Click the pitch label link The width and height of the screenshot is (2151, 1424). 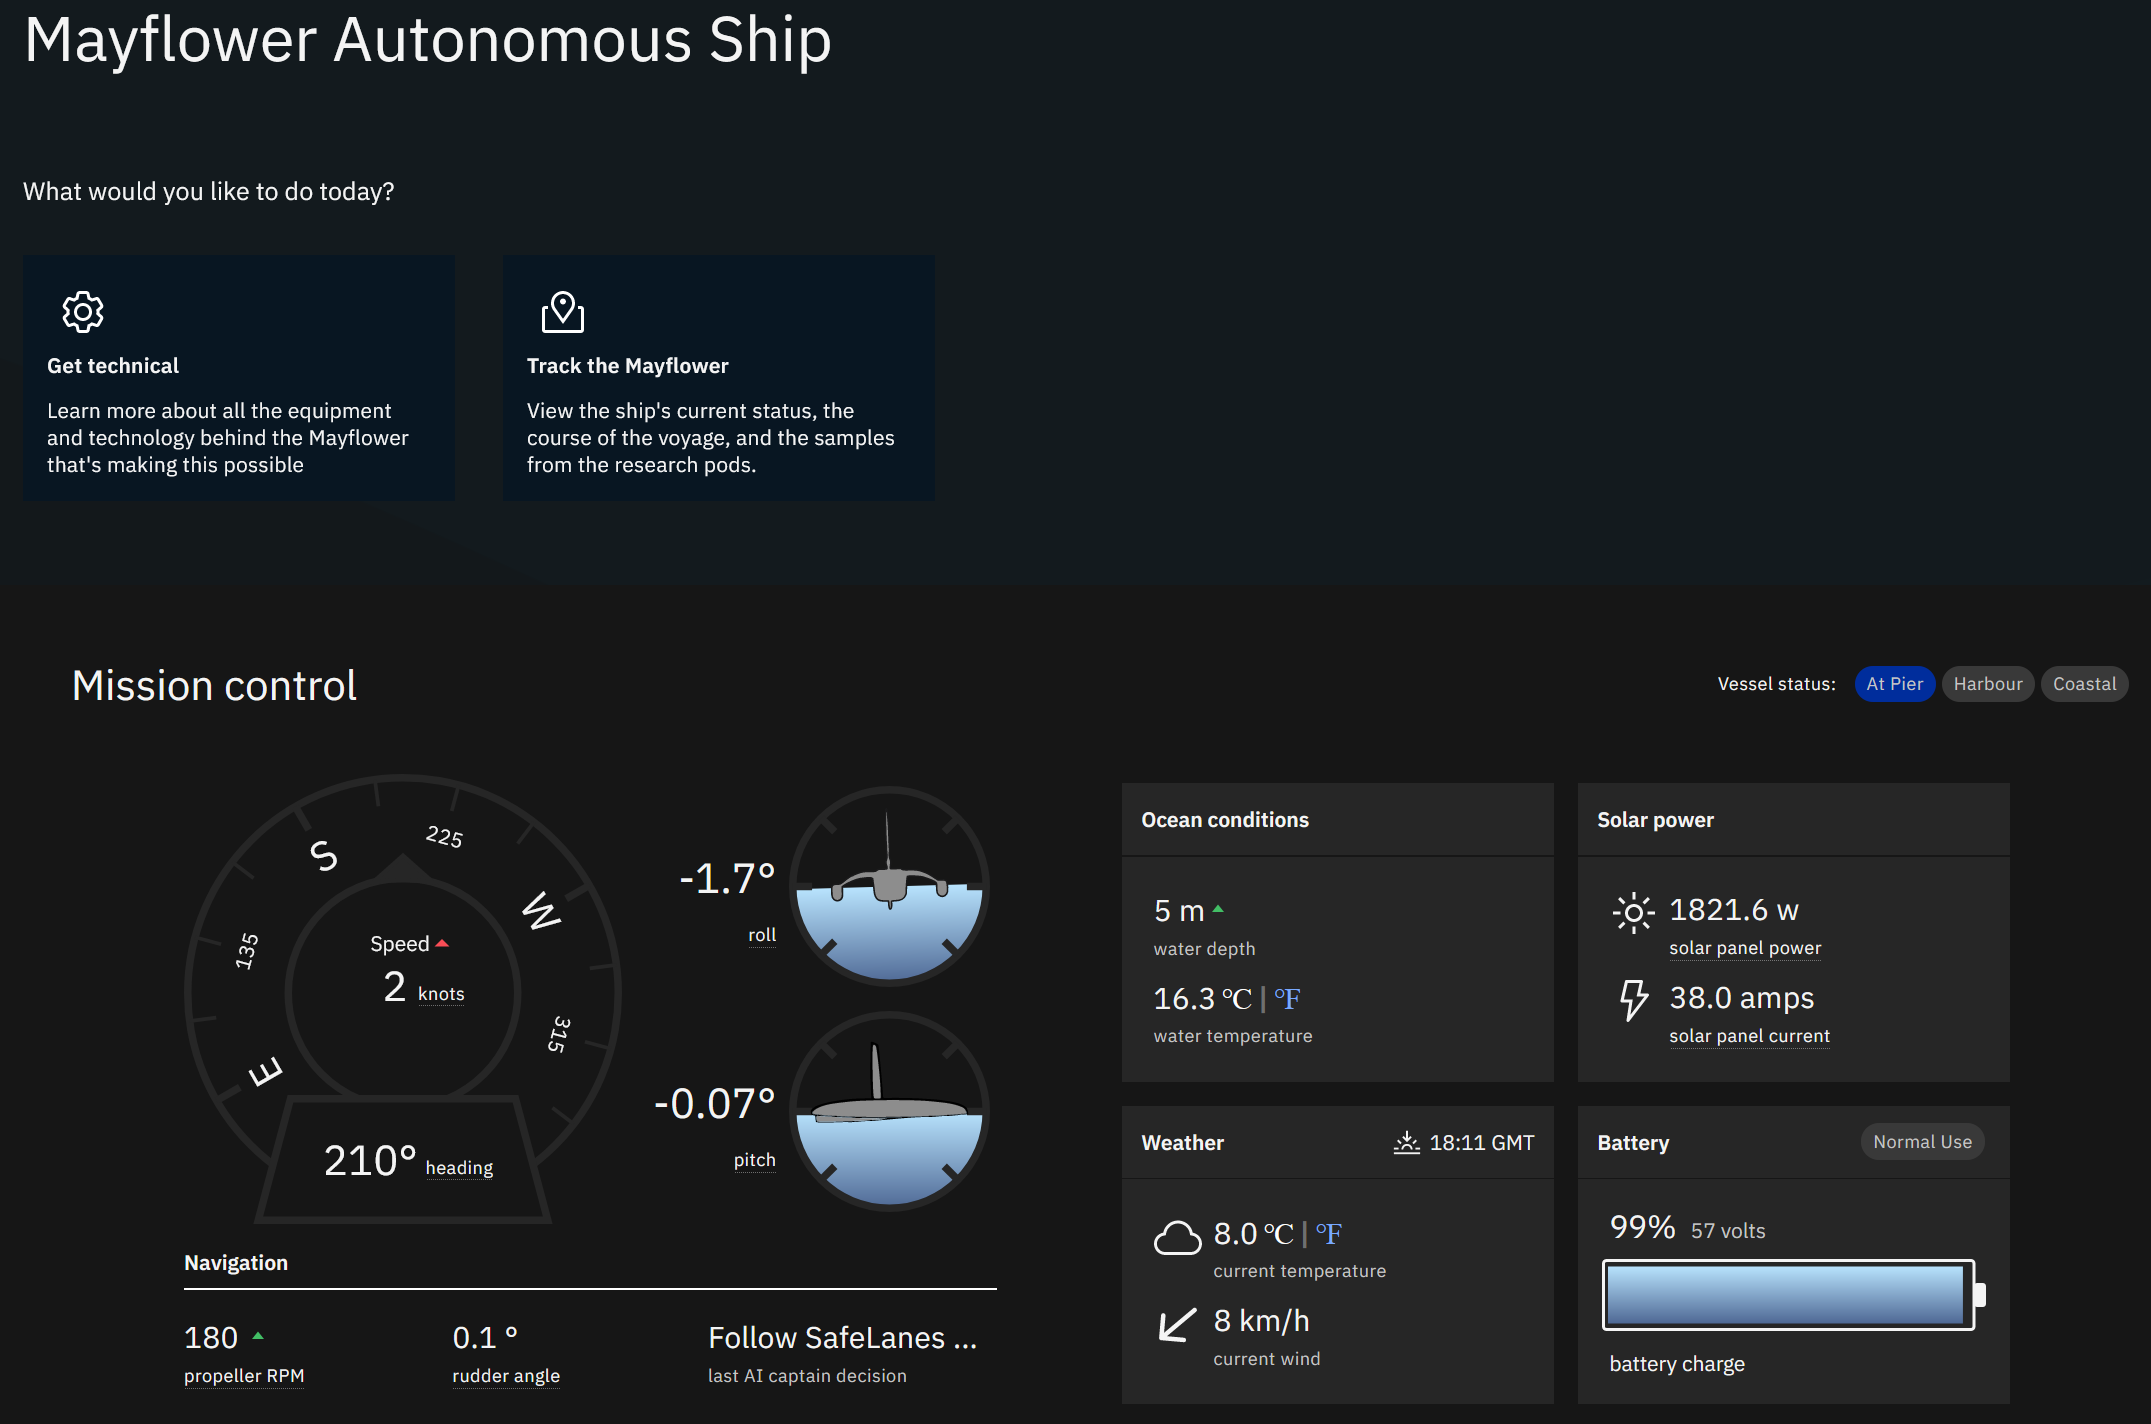[x=754, y=1160]
